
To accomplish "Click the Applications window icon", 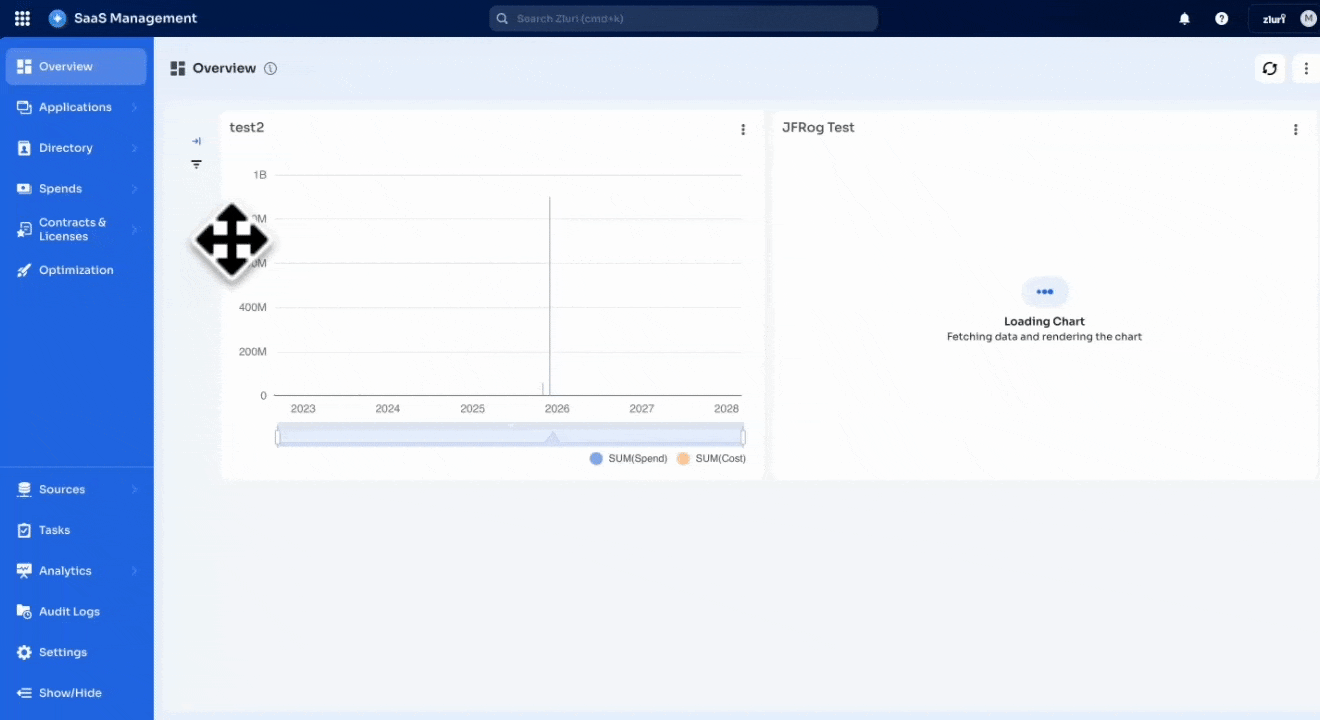I will [24, 107].
